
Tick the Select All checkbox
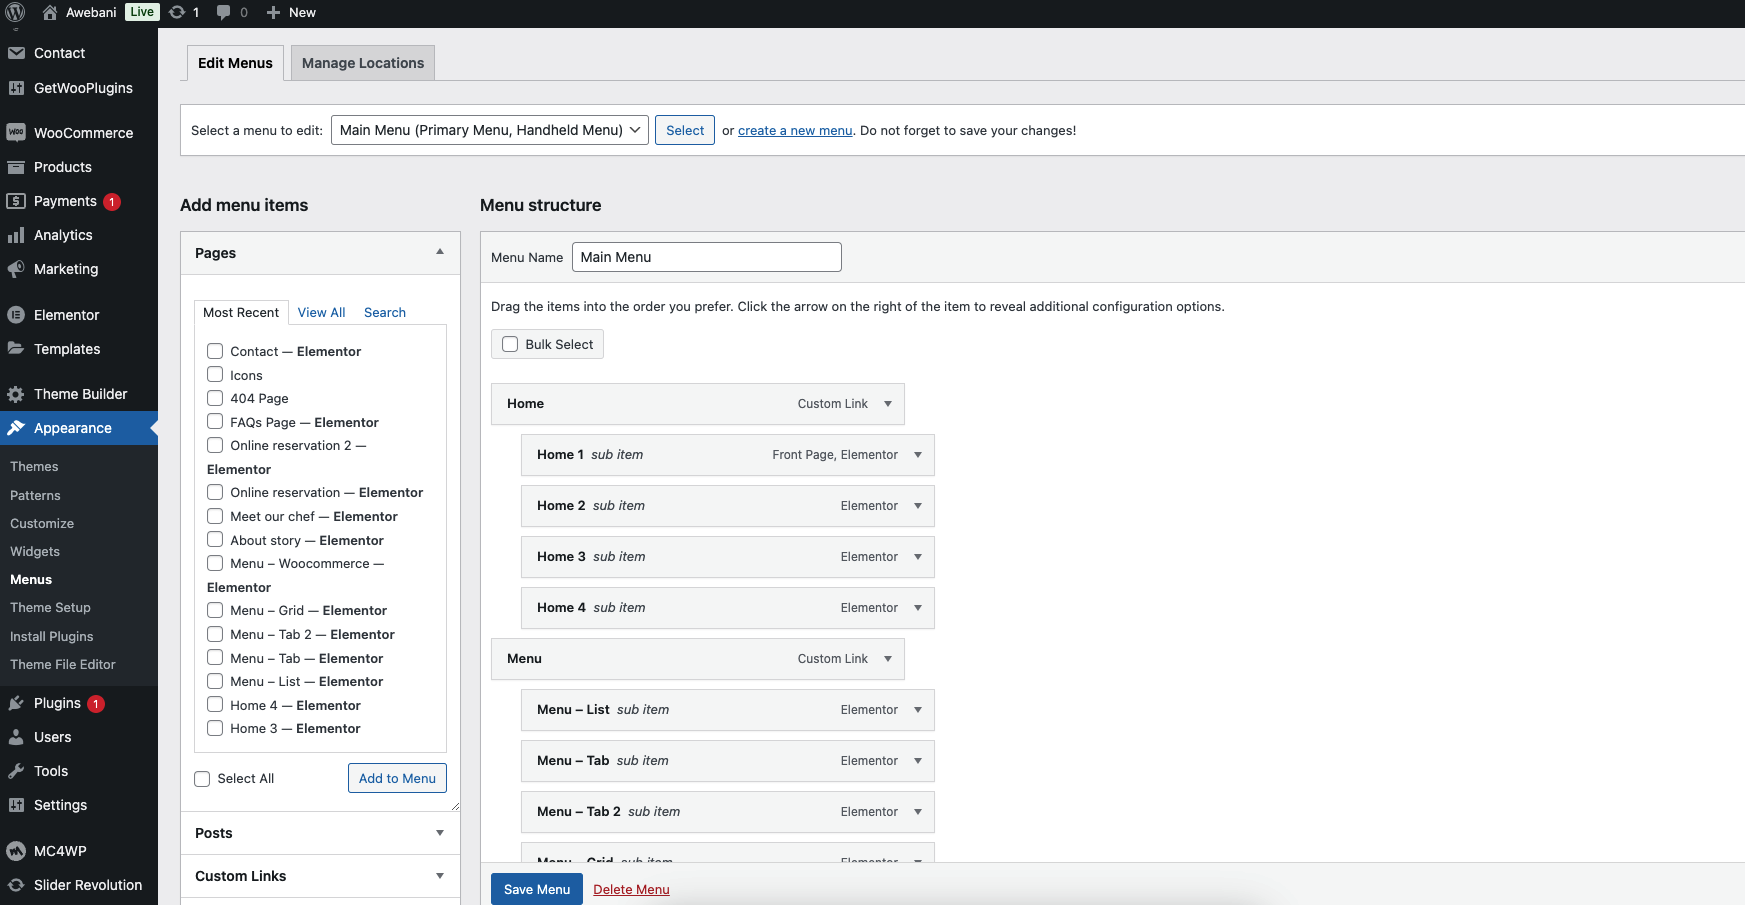pos(202,779)
